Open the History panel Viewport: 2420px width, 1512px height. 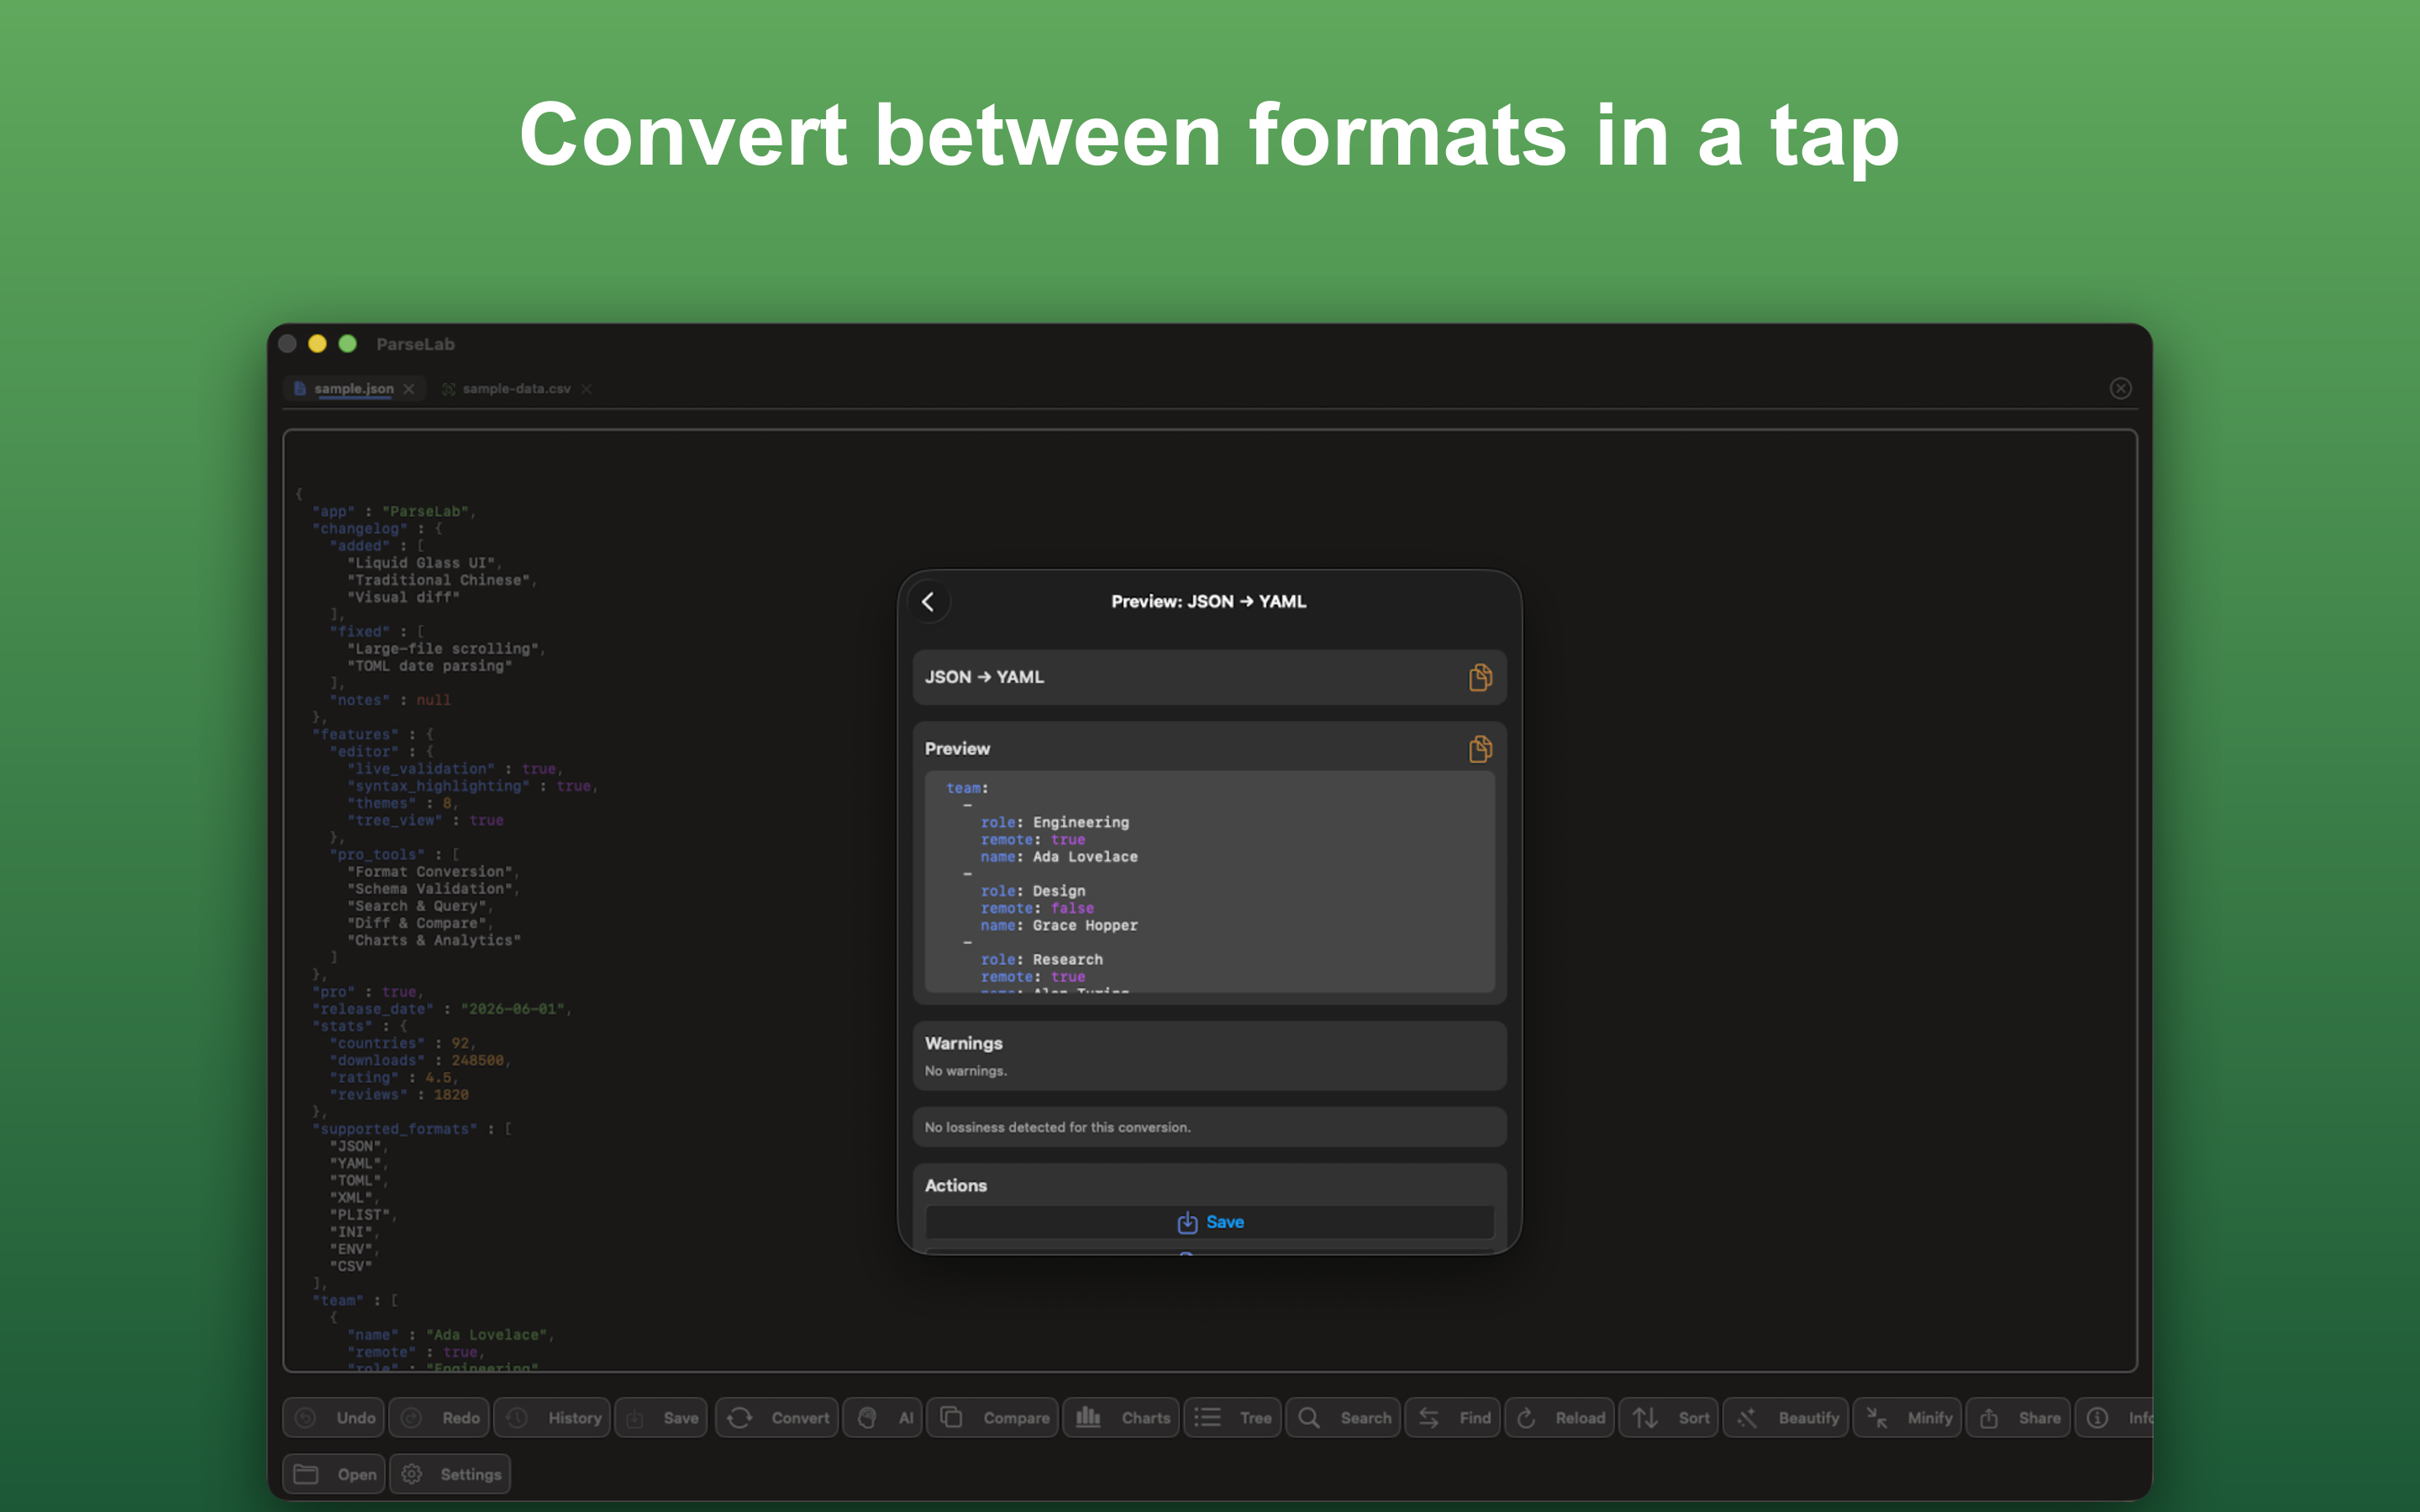(x=552, y=1418)
